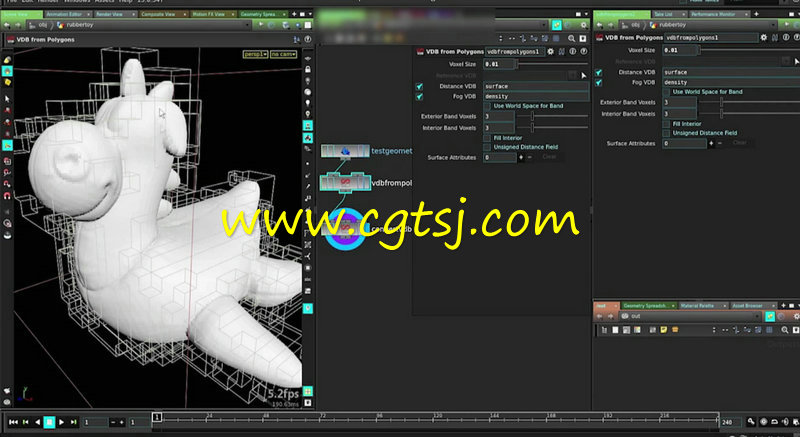
Task: Adjust Voxel Size slider in floating panel
Action: coord(552,64)
